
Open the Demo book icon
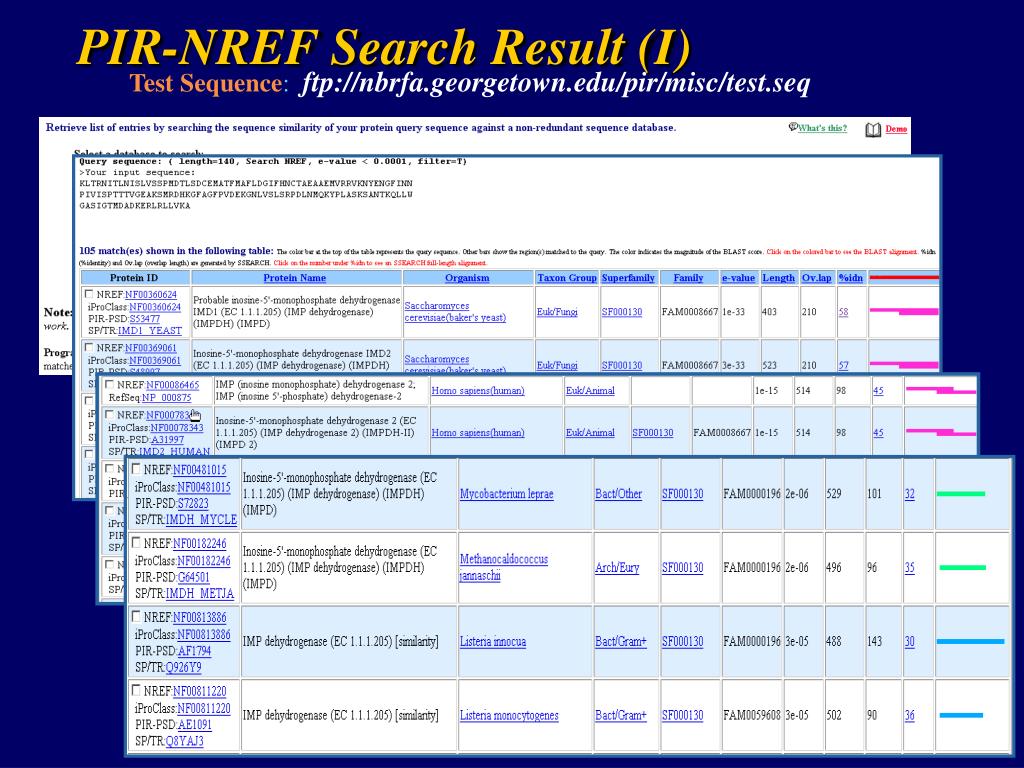click(872, 130)
